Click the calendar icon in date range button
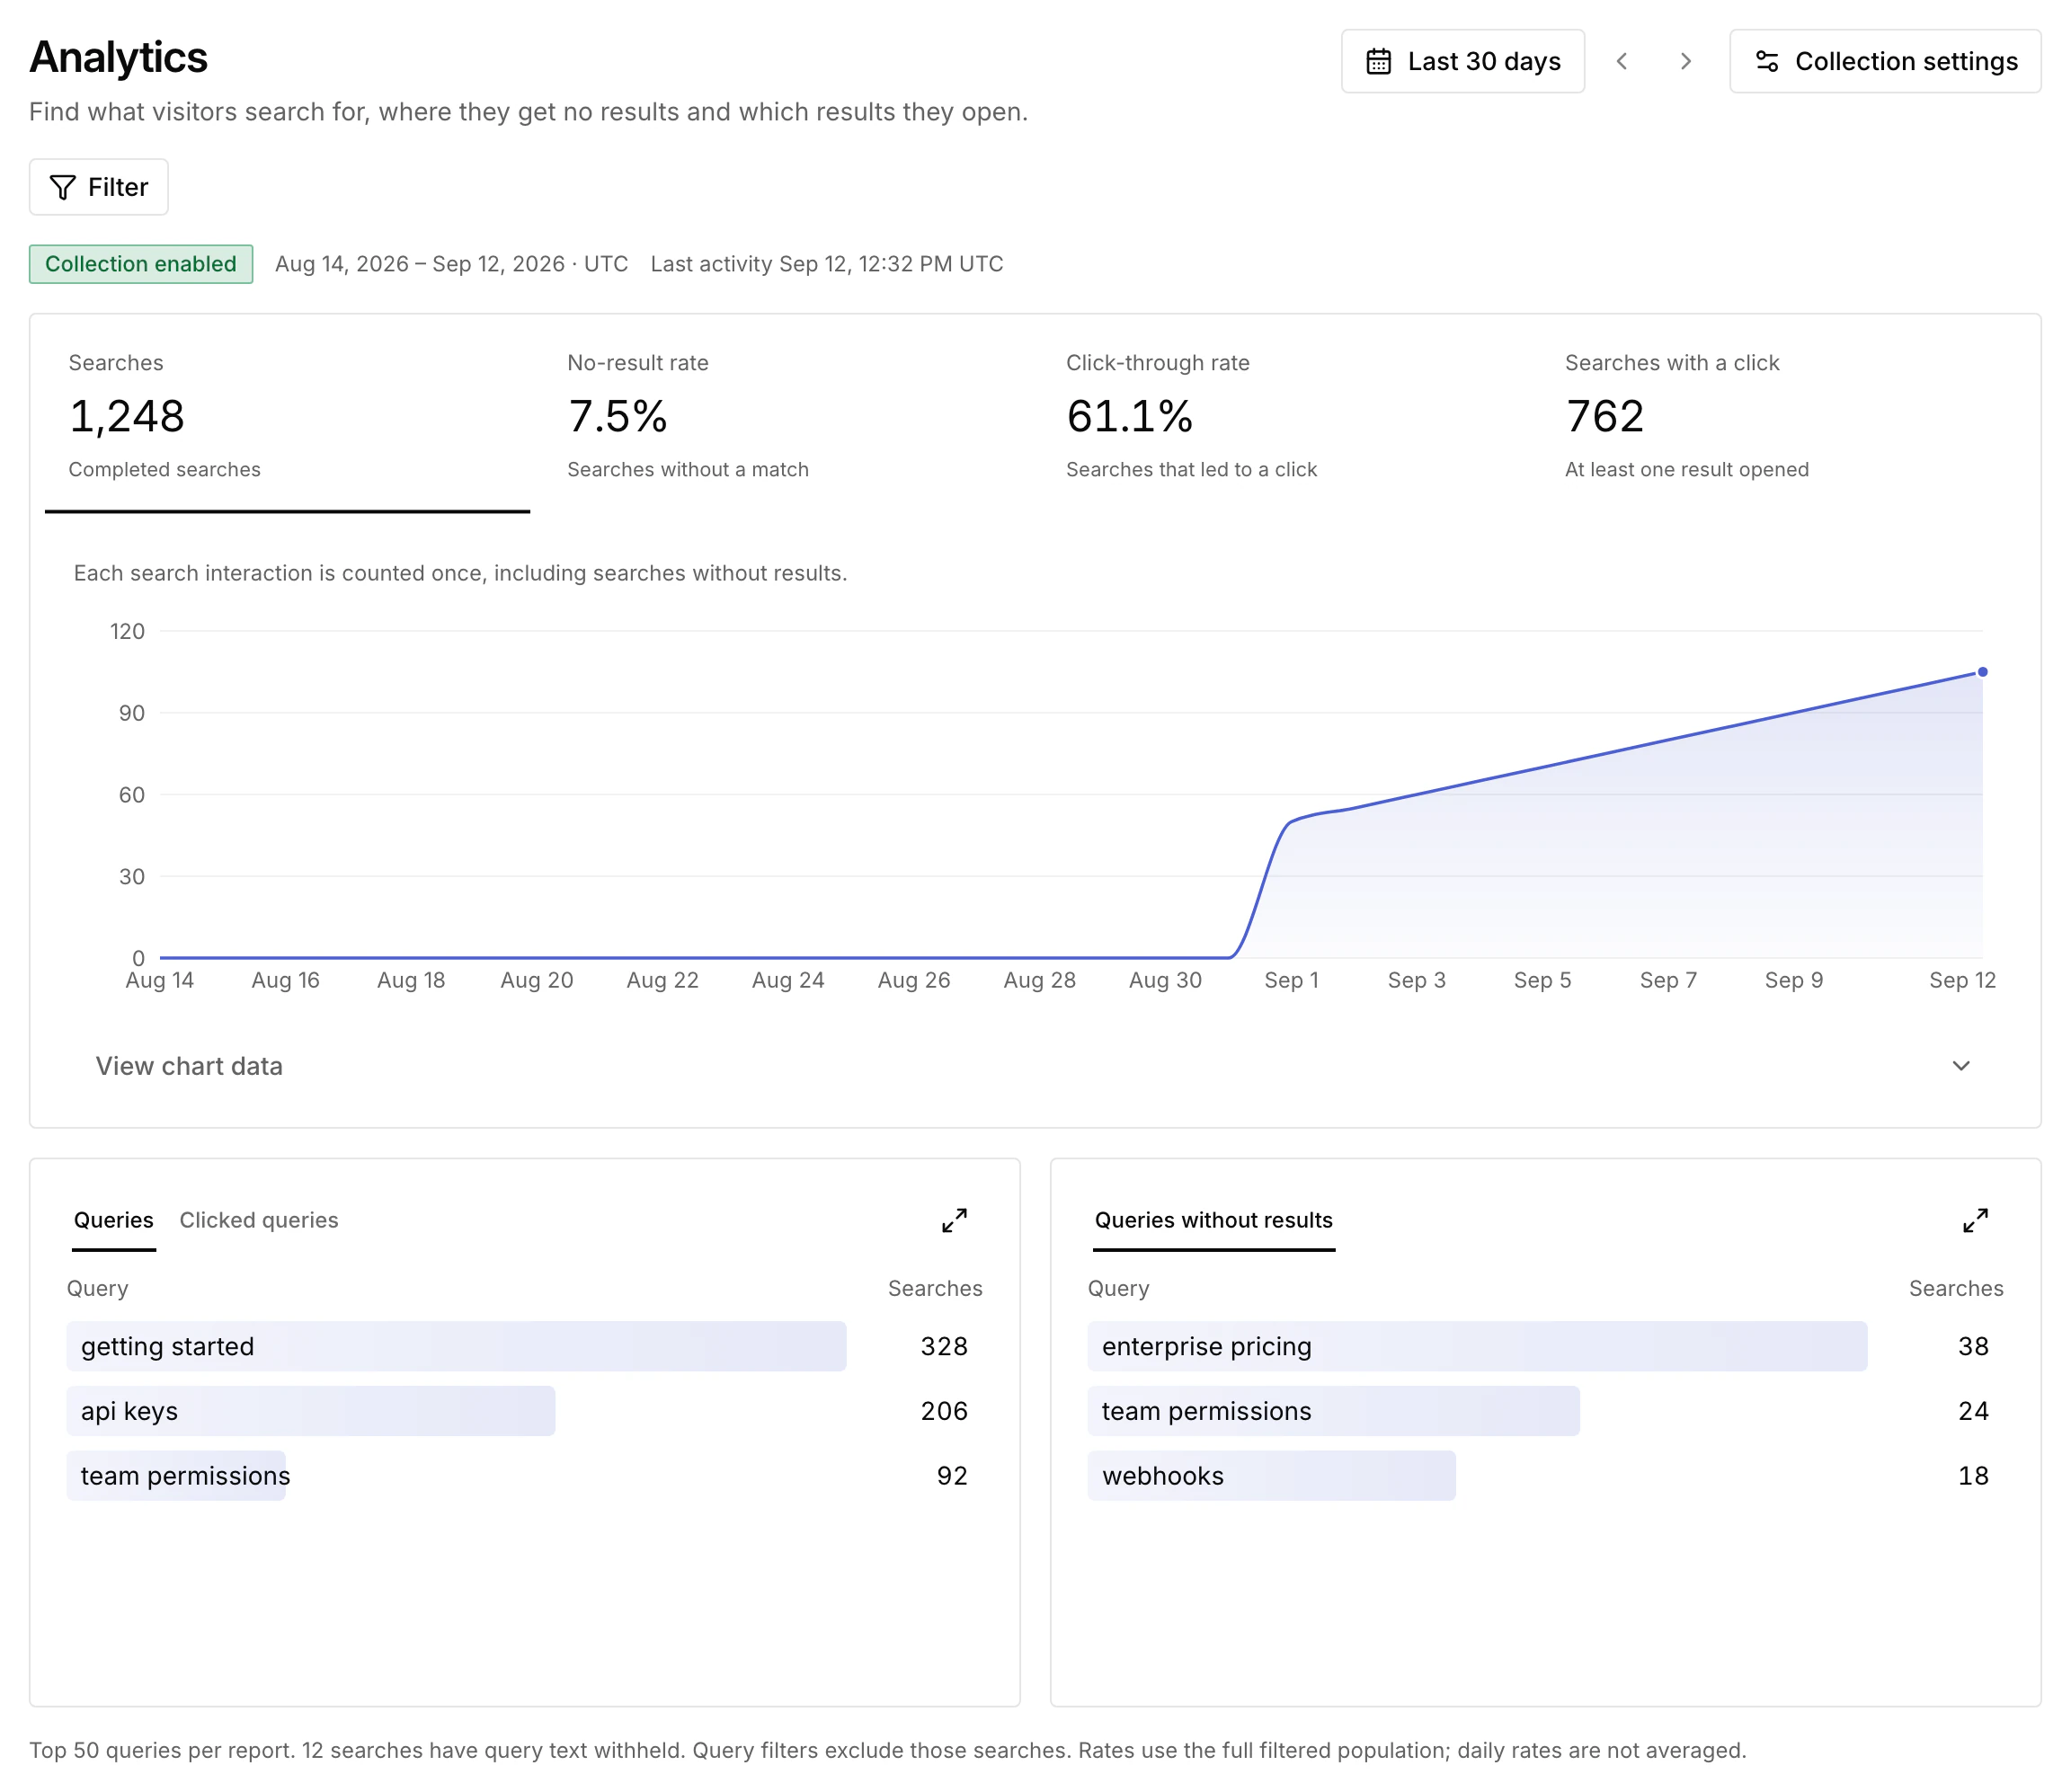 coord(1379,61)
